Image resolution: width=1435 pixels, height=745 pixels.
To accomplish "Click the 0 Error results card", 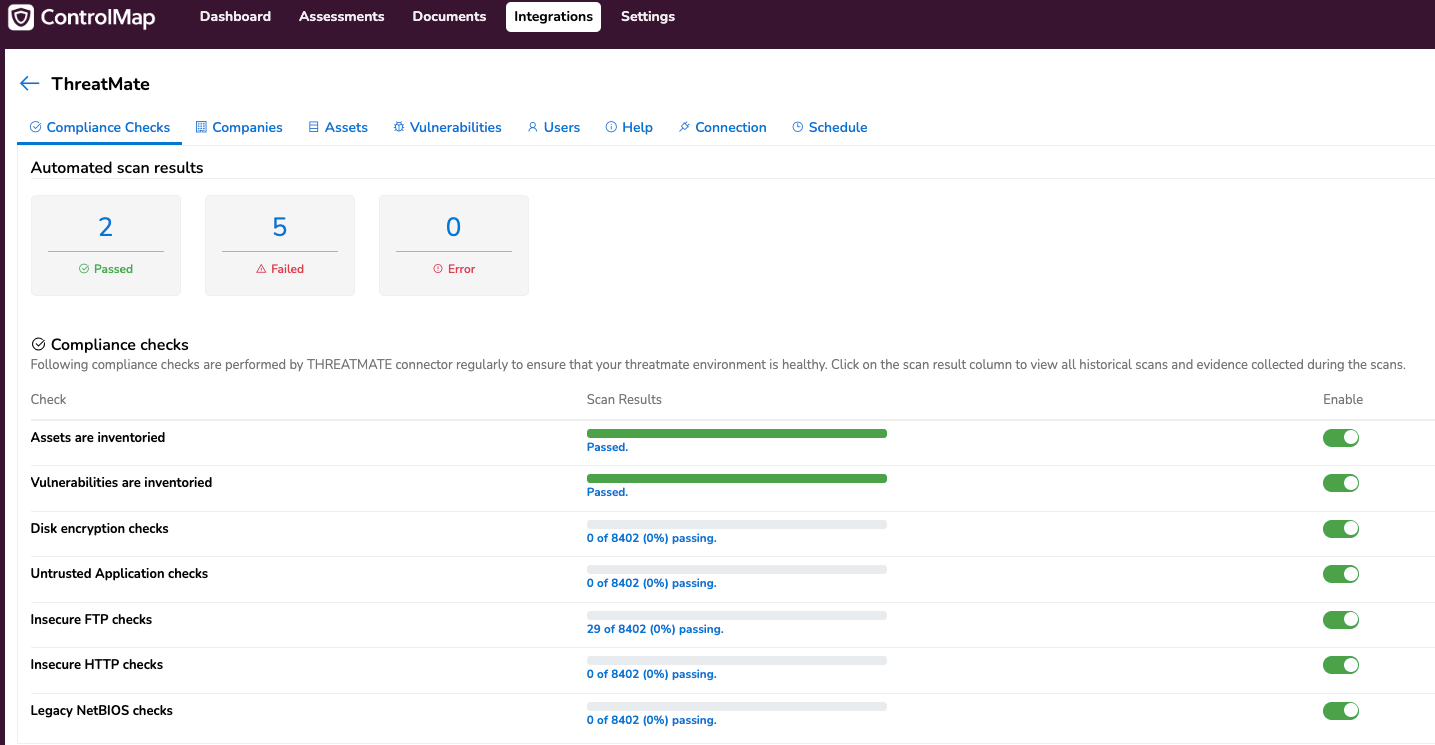I will (x=454, y=245).
